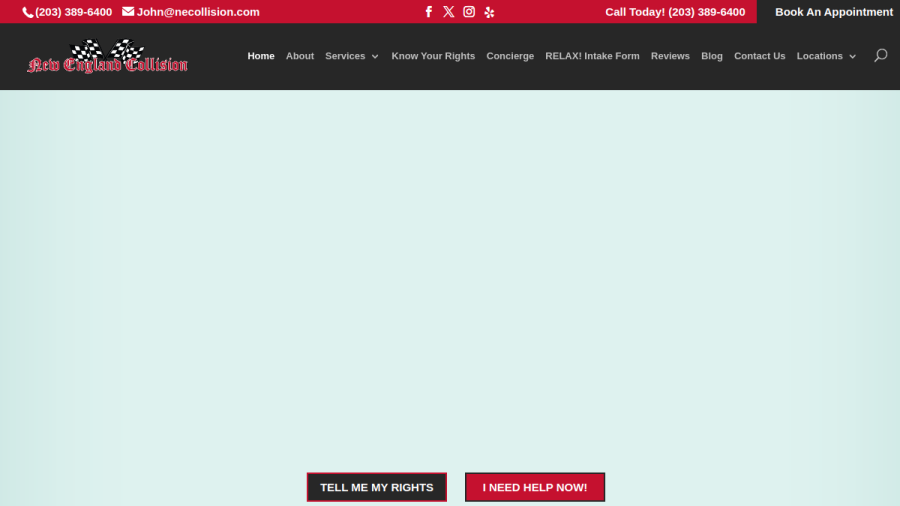Open the Reviews page
The height and width of the screenshot is (506, 900).
670,56
